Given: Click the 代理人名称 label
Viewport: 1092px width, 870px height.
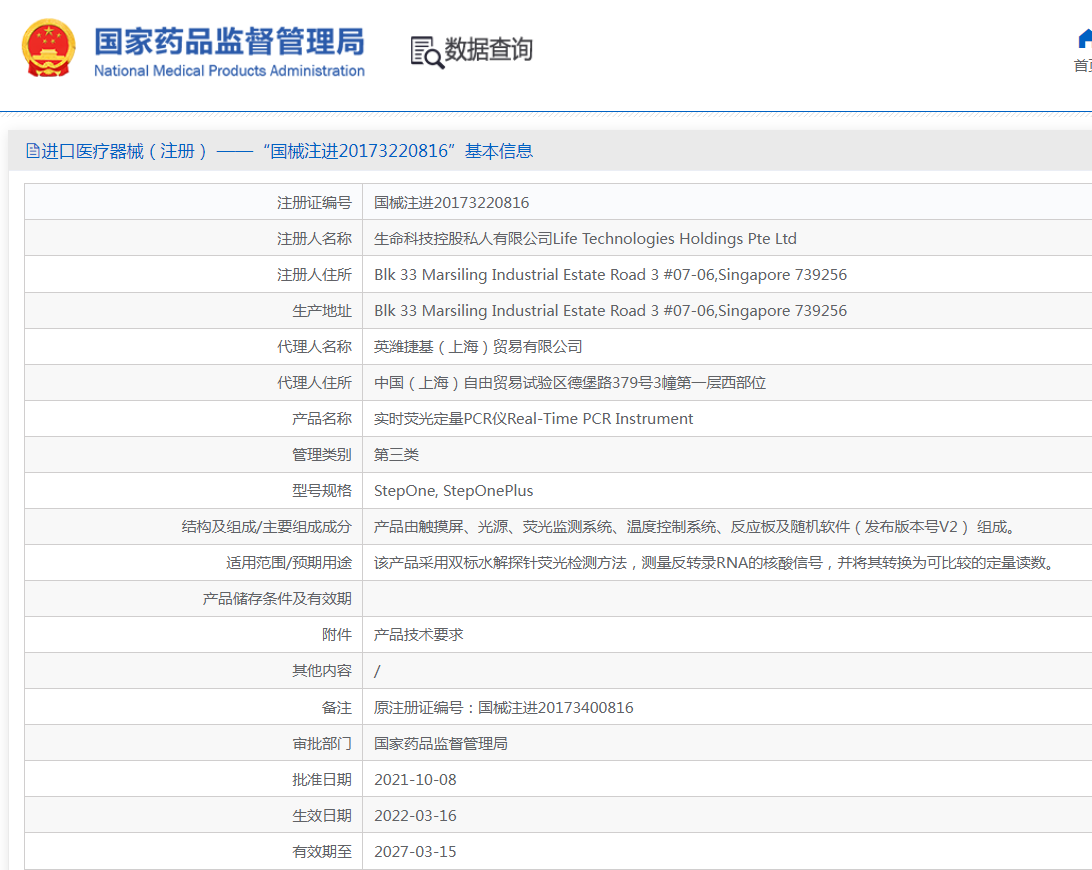Looking at the screenshot, I should point(314,347).
